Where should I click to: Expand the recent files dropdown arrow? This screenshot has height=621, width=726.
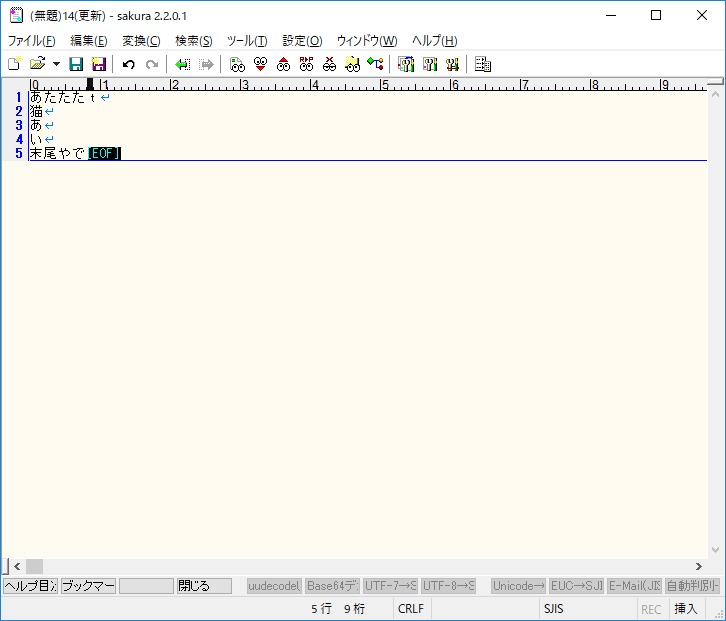56,64
